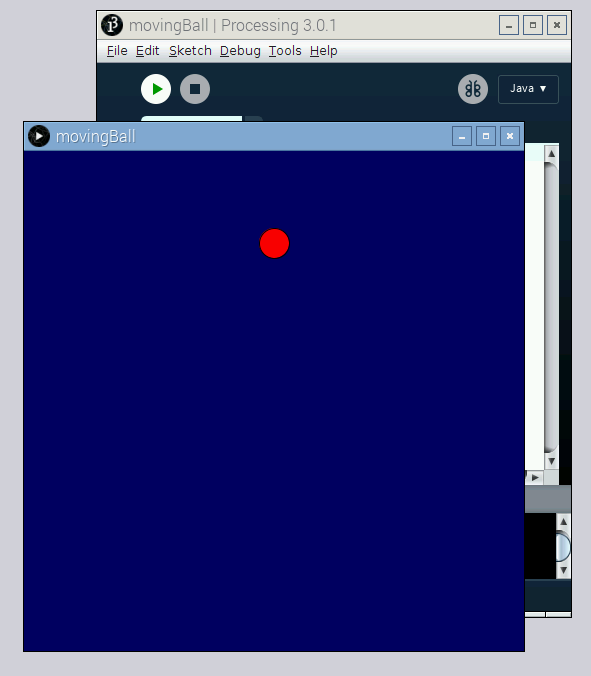Viewport: 591px width, 676px height.
Task: Click the editor scrollbar up arrow
Action: 551,154
